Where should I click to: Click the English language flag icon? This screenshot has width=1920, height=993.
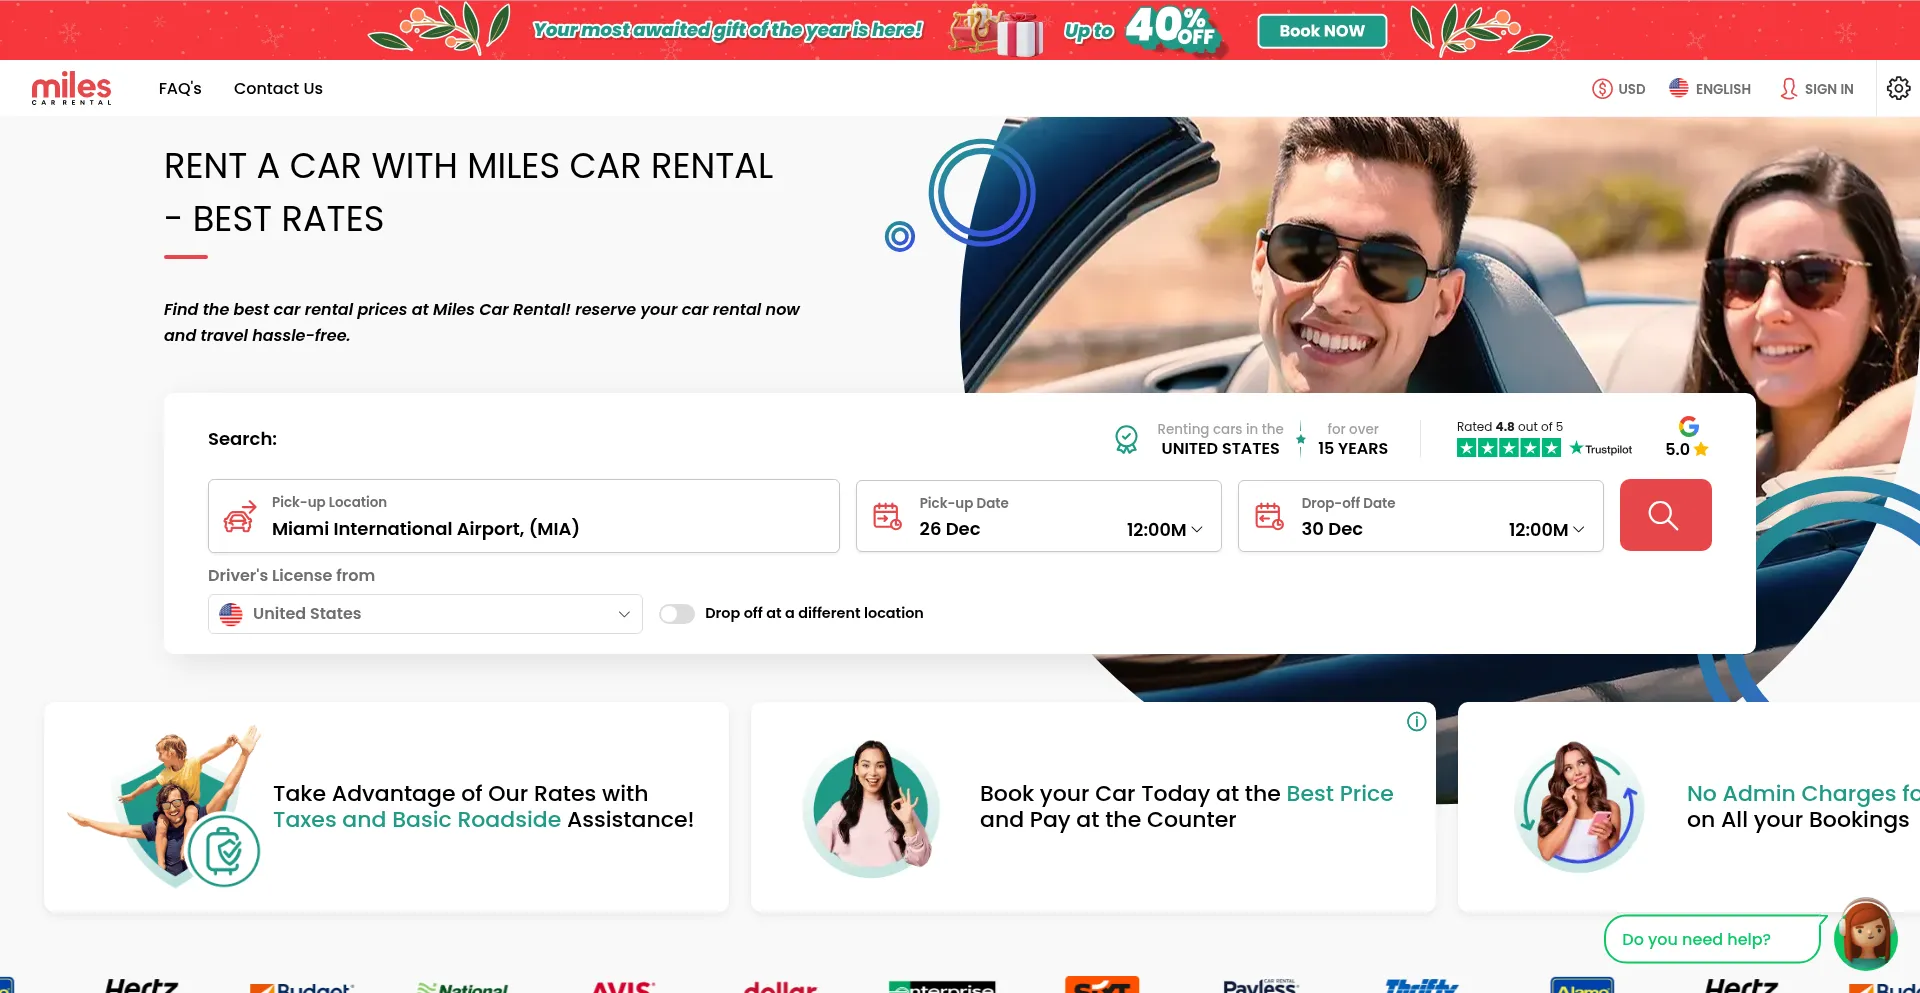1678,88
